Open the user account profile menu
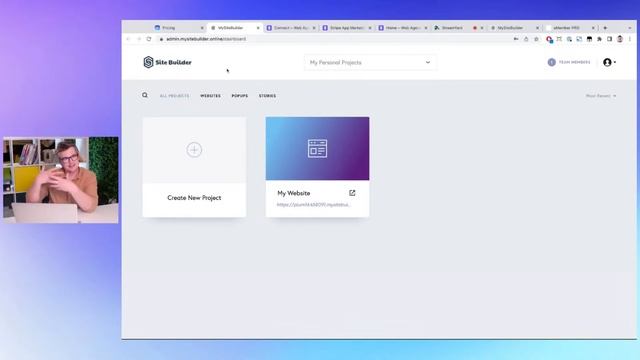Image resolution: width=640 pixels, height=360 pixels. click(x=609, y=62)
